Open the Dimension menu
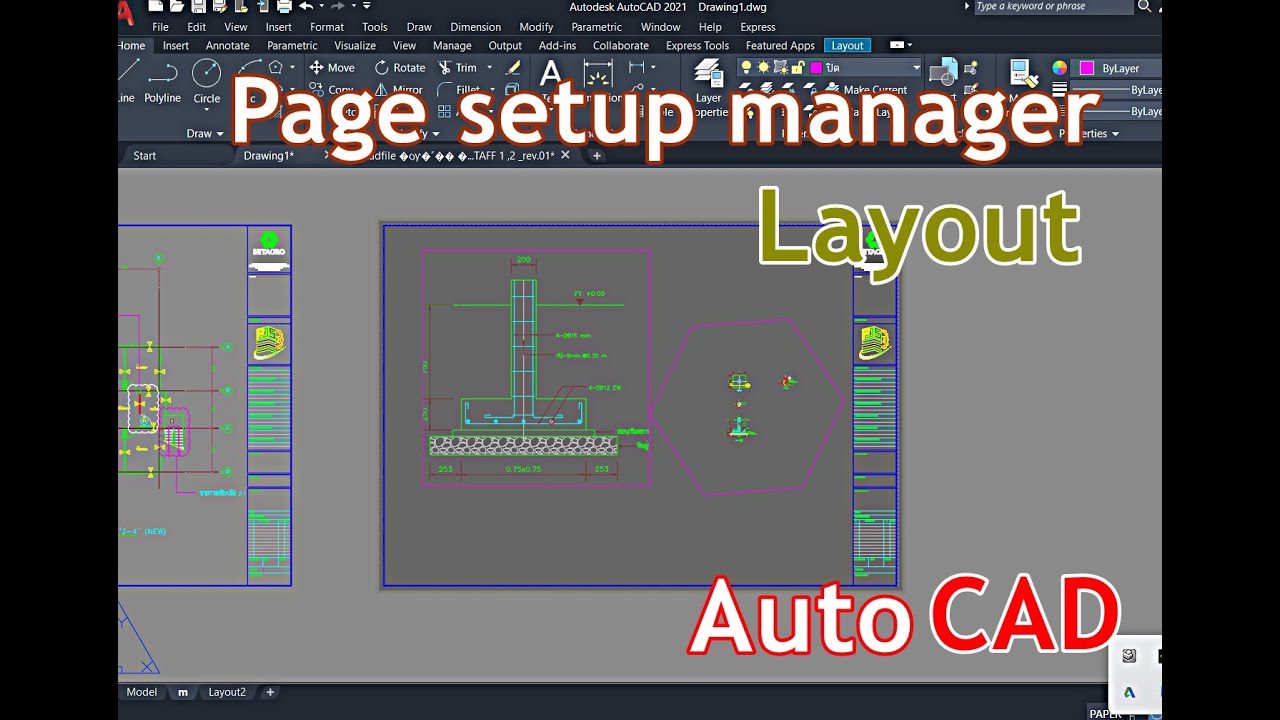This screenshot has height=720, width=1280. 476,27
